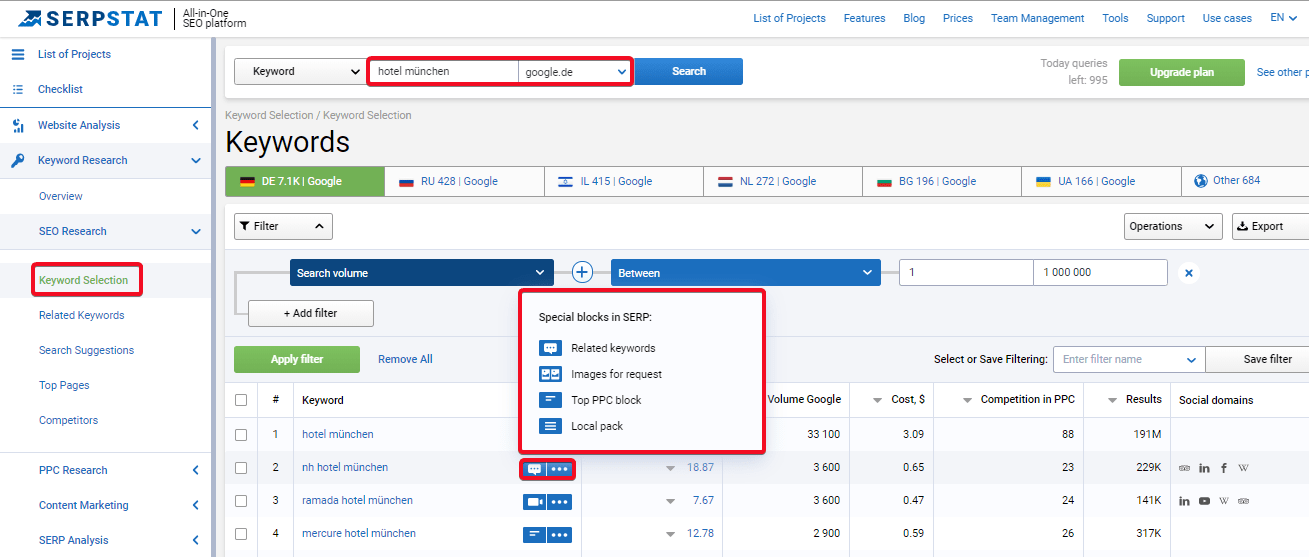Viewport: 1309px width, 557px height.
Task: Click YouTube icon in ramada hotel münchen row
Action: pos(1204,501)
